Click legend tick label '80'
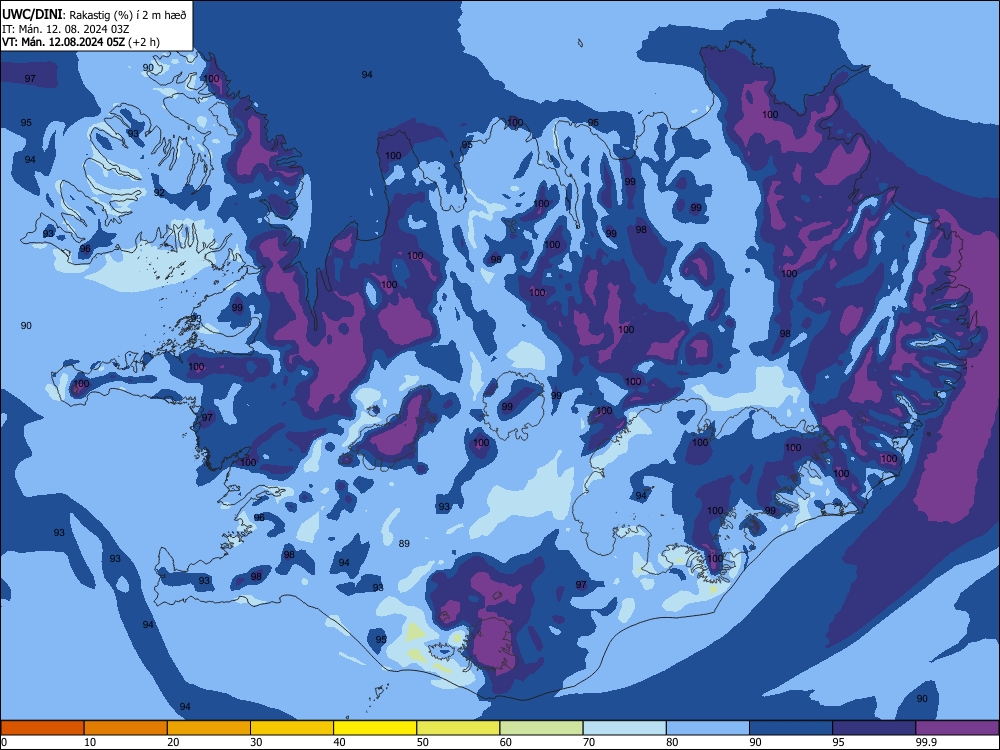This screenshot has height=750, width=1000. (672, 742)
